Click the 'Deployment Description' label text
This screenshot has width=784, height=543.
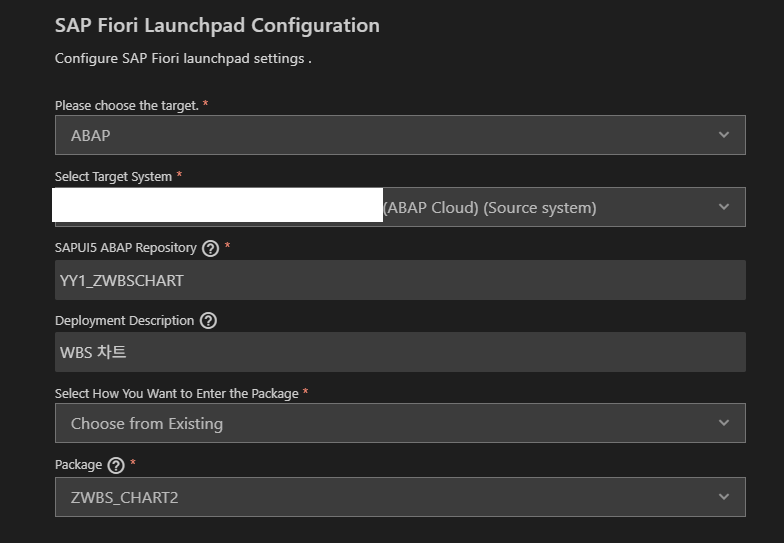point(124,320)
